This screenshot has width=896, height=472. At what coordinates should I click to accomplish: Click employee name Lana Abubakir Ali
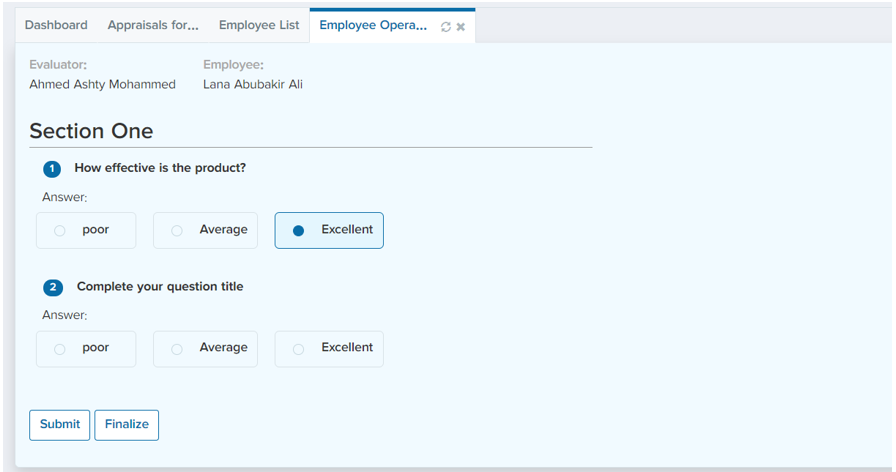tap(252, 84)
